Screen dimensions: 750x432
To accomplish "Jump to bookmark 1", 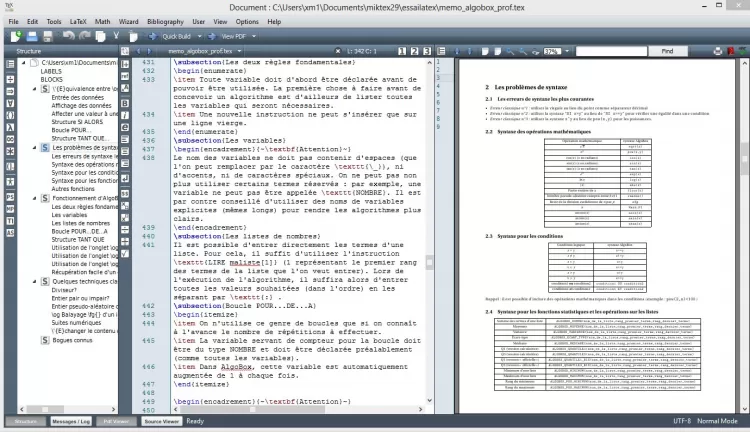I will click(400, 50).
